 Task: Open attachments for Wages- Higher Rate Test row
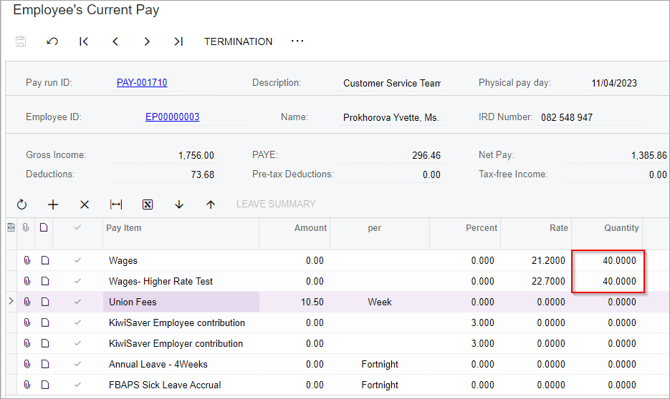27,281
